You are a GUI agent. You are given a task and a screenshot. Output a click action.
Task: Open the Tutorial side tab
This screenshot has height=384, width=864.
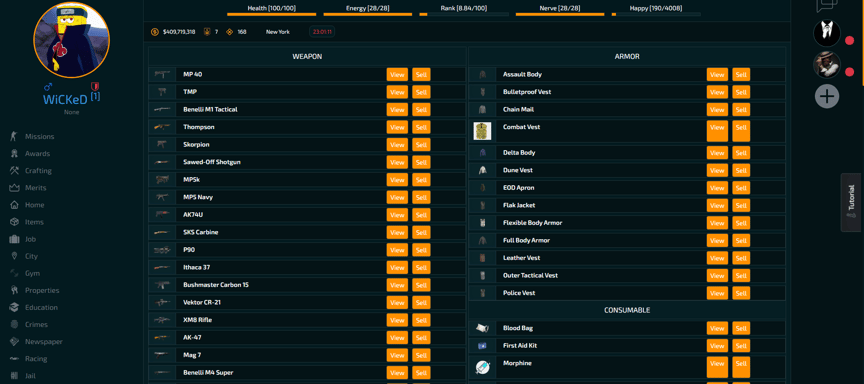pos(851,202)
